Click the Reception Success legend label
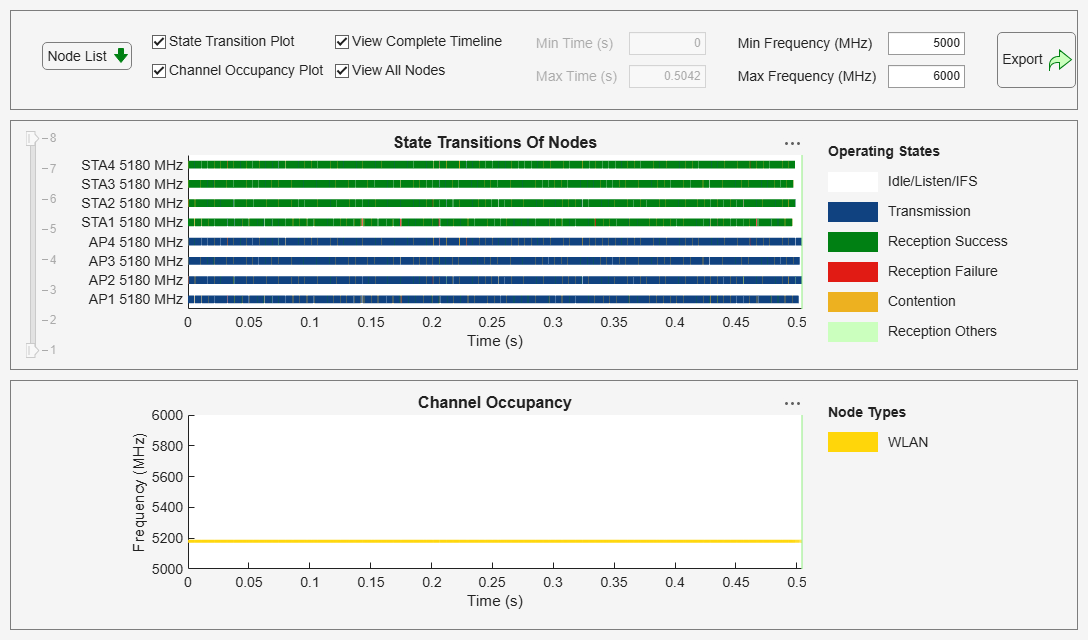The image size is (1088, 640). (x=947, y=242)
